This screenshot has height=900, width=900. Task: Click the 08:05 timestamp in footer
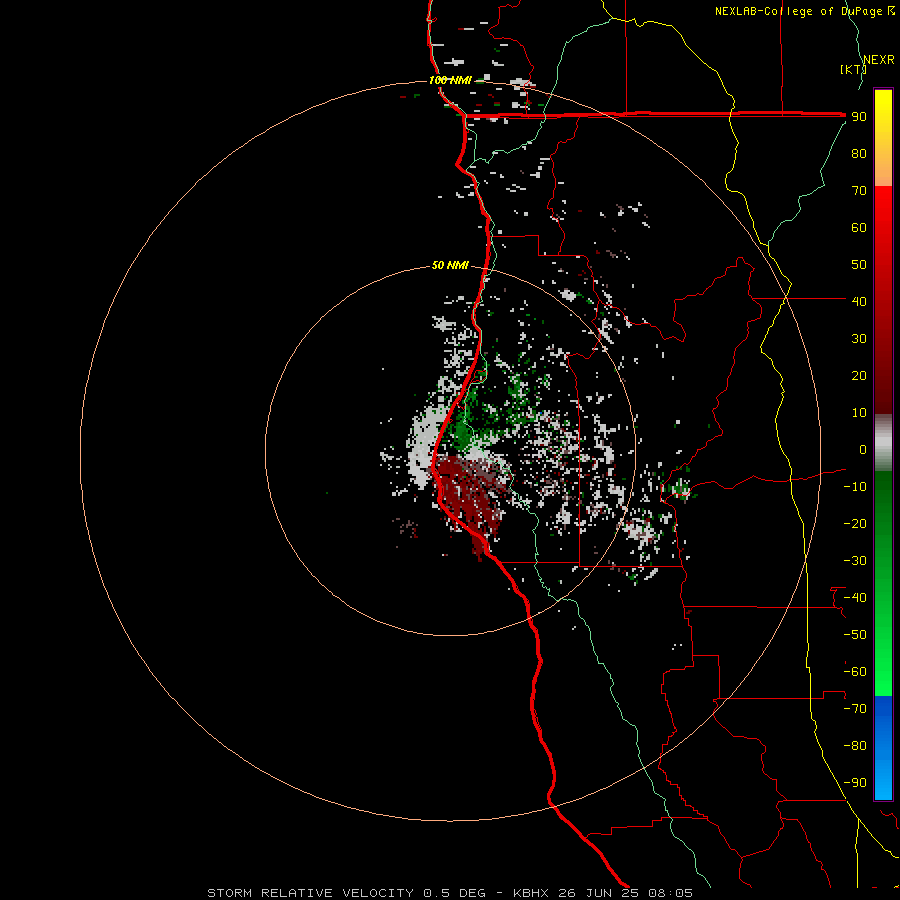pos(670,893)
